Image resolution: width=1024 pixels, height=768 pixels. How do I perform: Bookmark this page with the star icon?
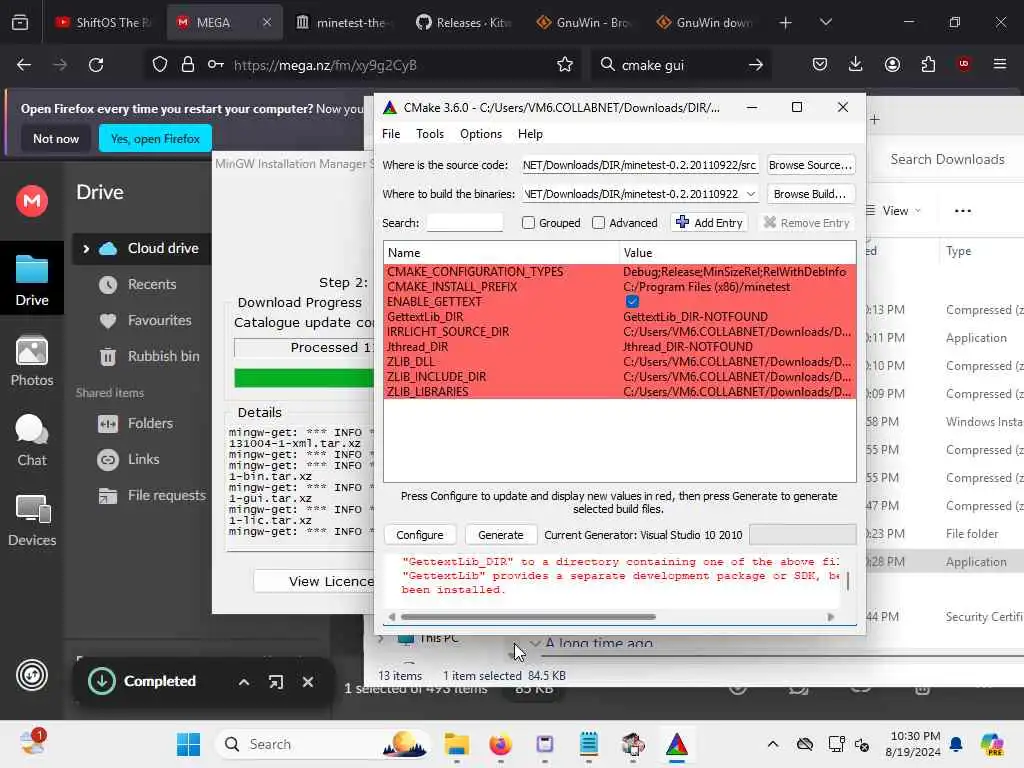[x=565, y=65]
